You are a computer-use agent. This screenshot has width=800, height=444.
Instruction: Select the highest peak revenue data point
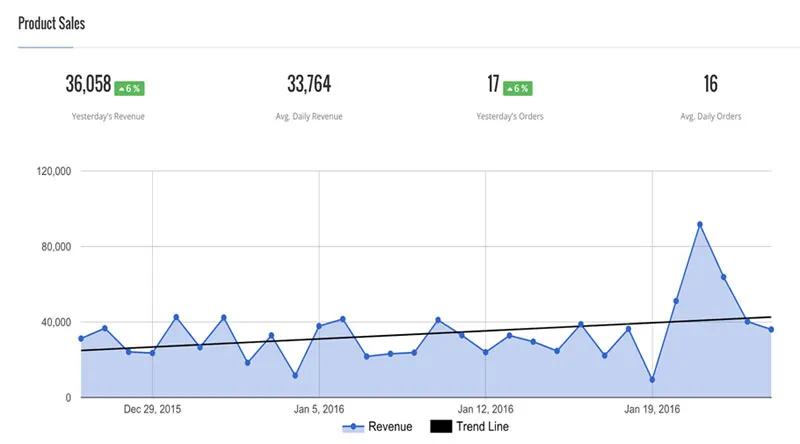700,224
